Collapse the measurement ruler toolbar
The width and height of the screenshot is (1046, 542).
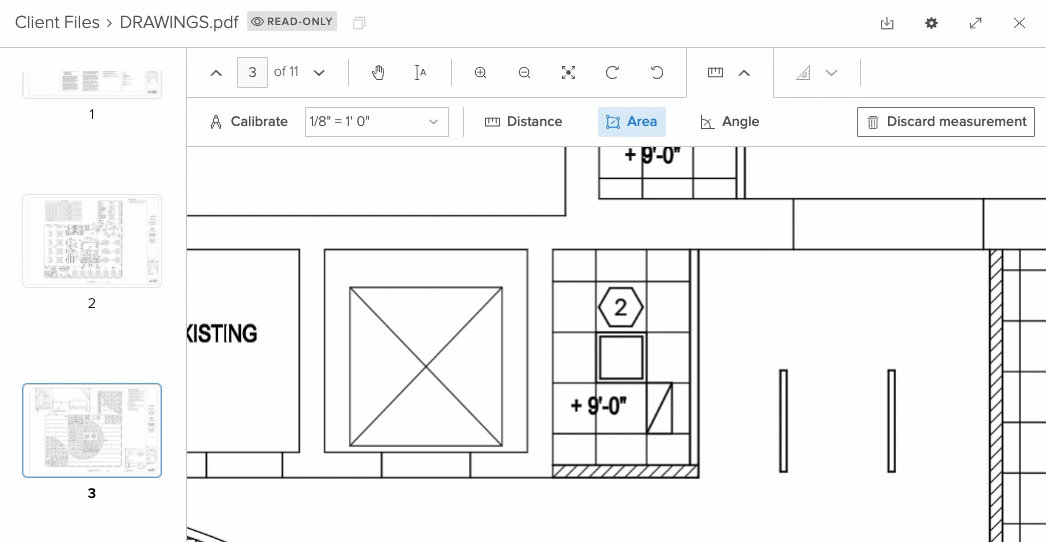point(744,73)
